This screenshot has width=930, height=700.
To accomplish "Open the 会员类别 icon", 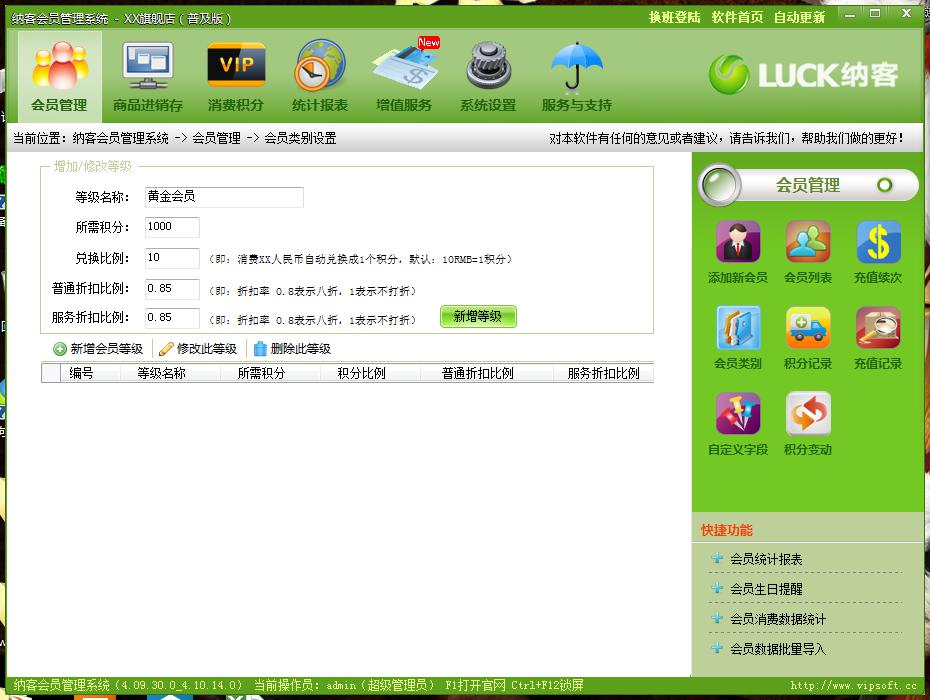I will pyautogui.click(x=737, y=329).
